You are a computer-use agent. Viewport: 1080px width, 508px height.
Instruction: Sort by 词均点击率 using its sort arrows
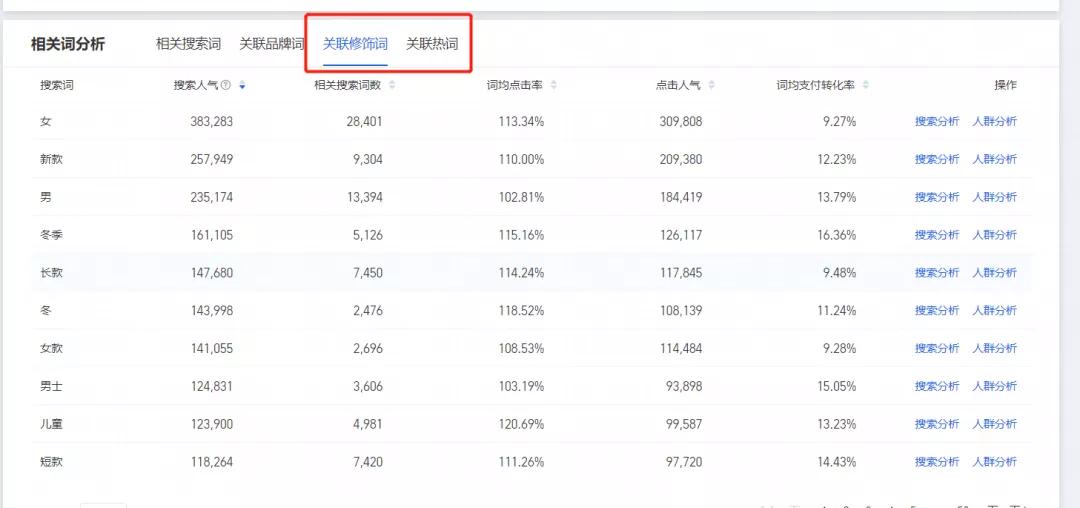click(x=554, y=85)
